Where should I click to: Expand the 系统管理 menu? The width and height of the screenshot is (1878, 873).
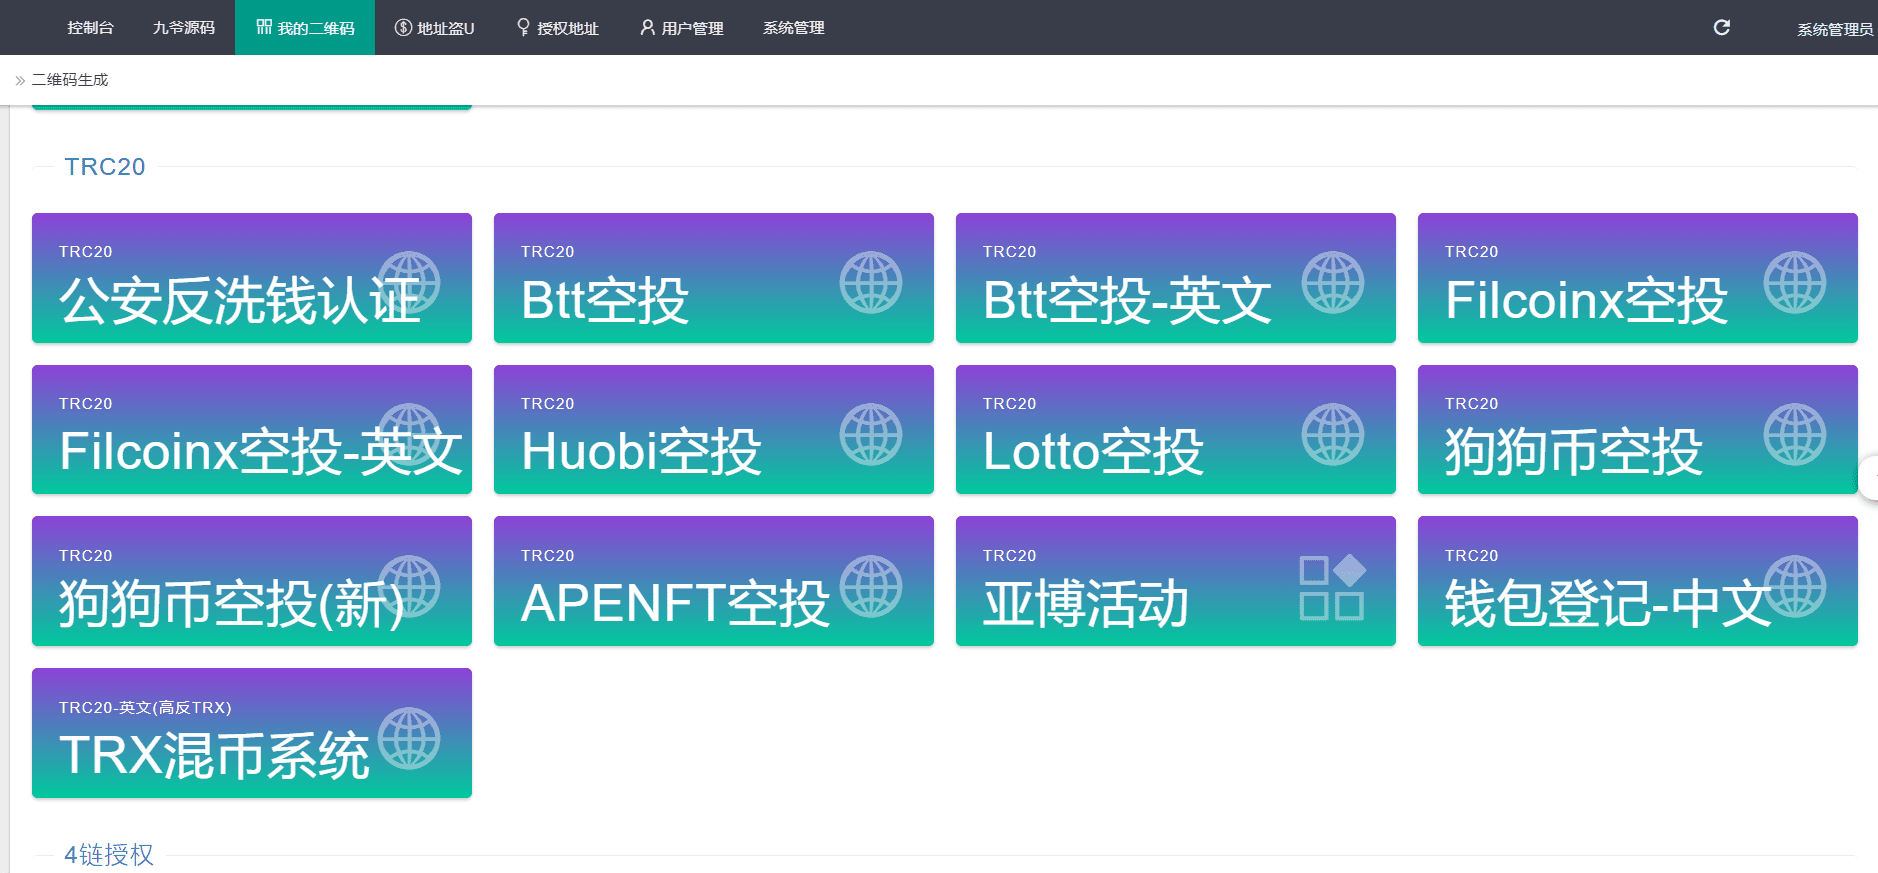(x=793, y=28)
